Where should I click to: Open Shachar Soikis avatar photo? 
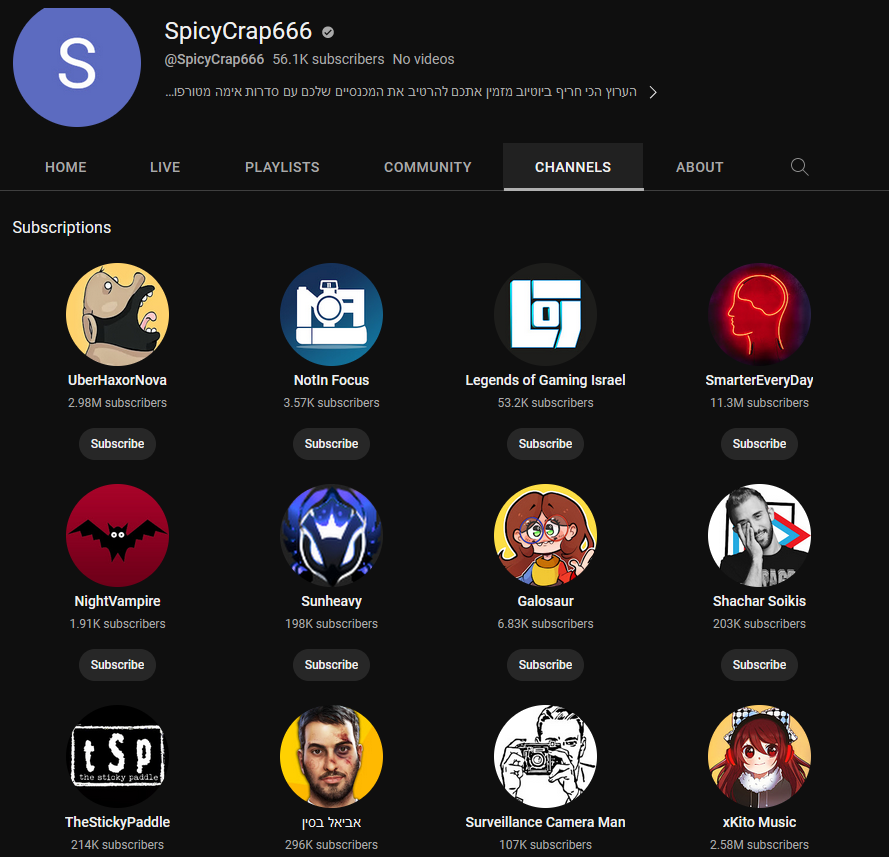[759, 535]
